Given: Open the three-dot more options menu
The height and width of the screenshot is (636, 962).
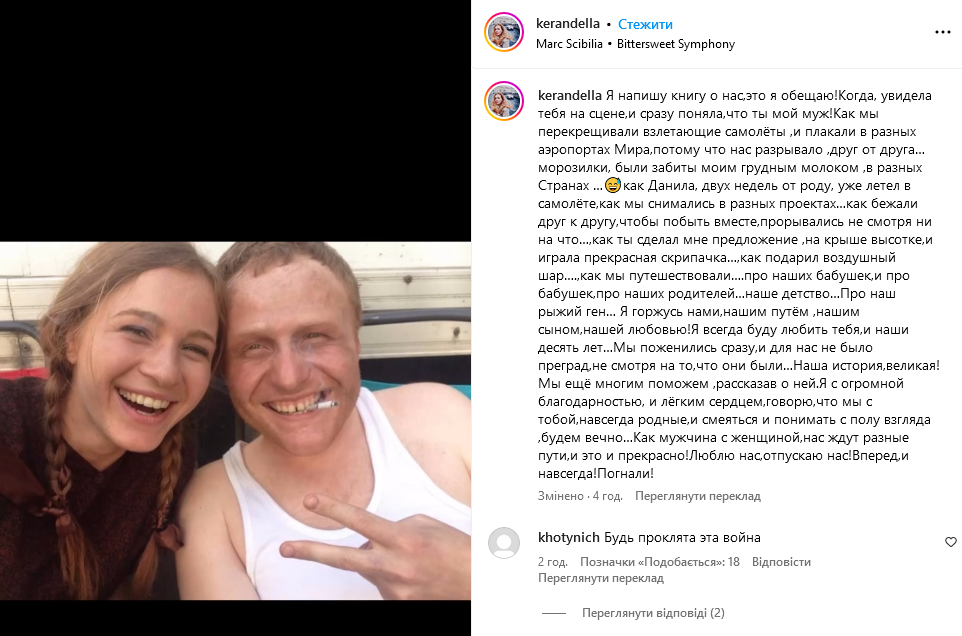Looking at the screenshot, I should click(942, 33).
